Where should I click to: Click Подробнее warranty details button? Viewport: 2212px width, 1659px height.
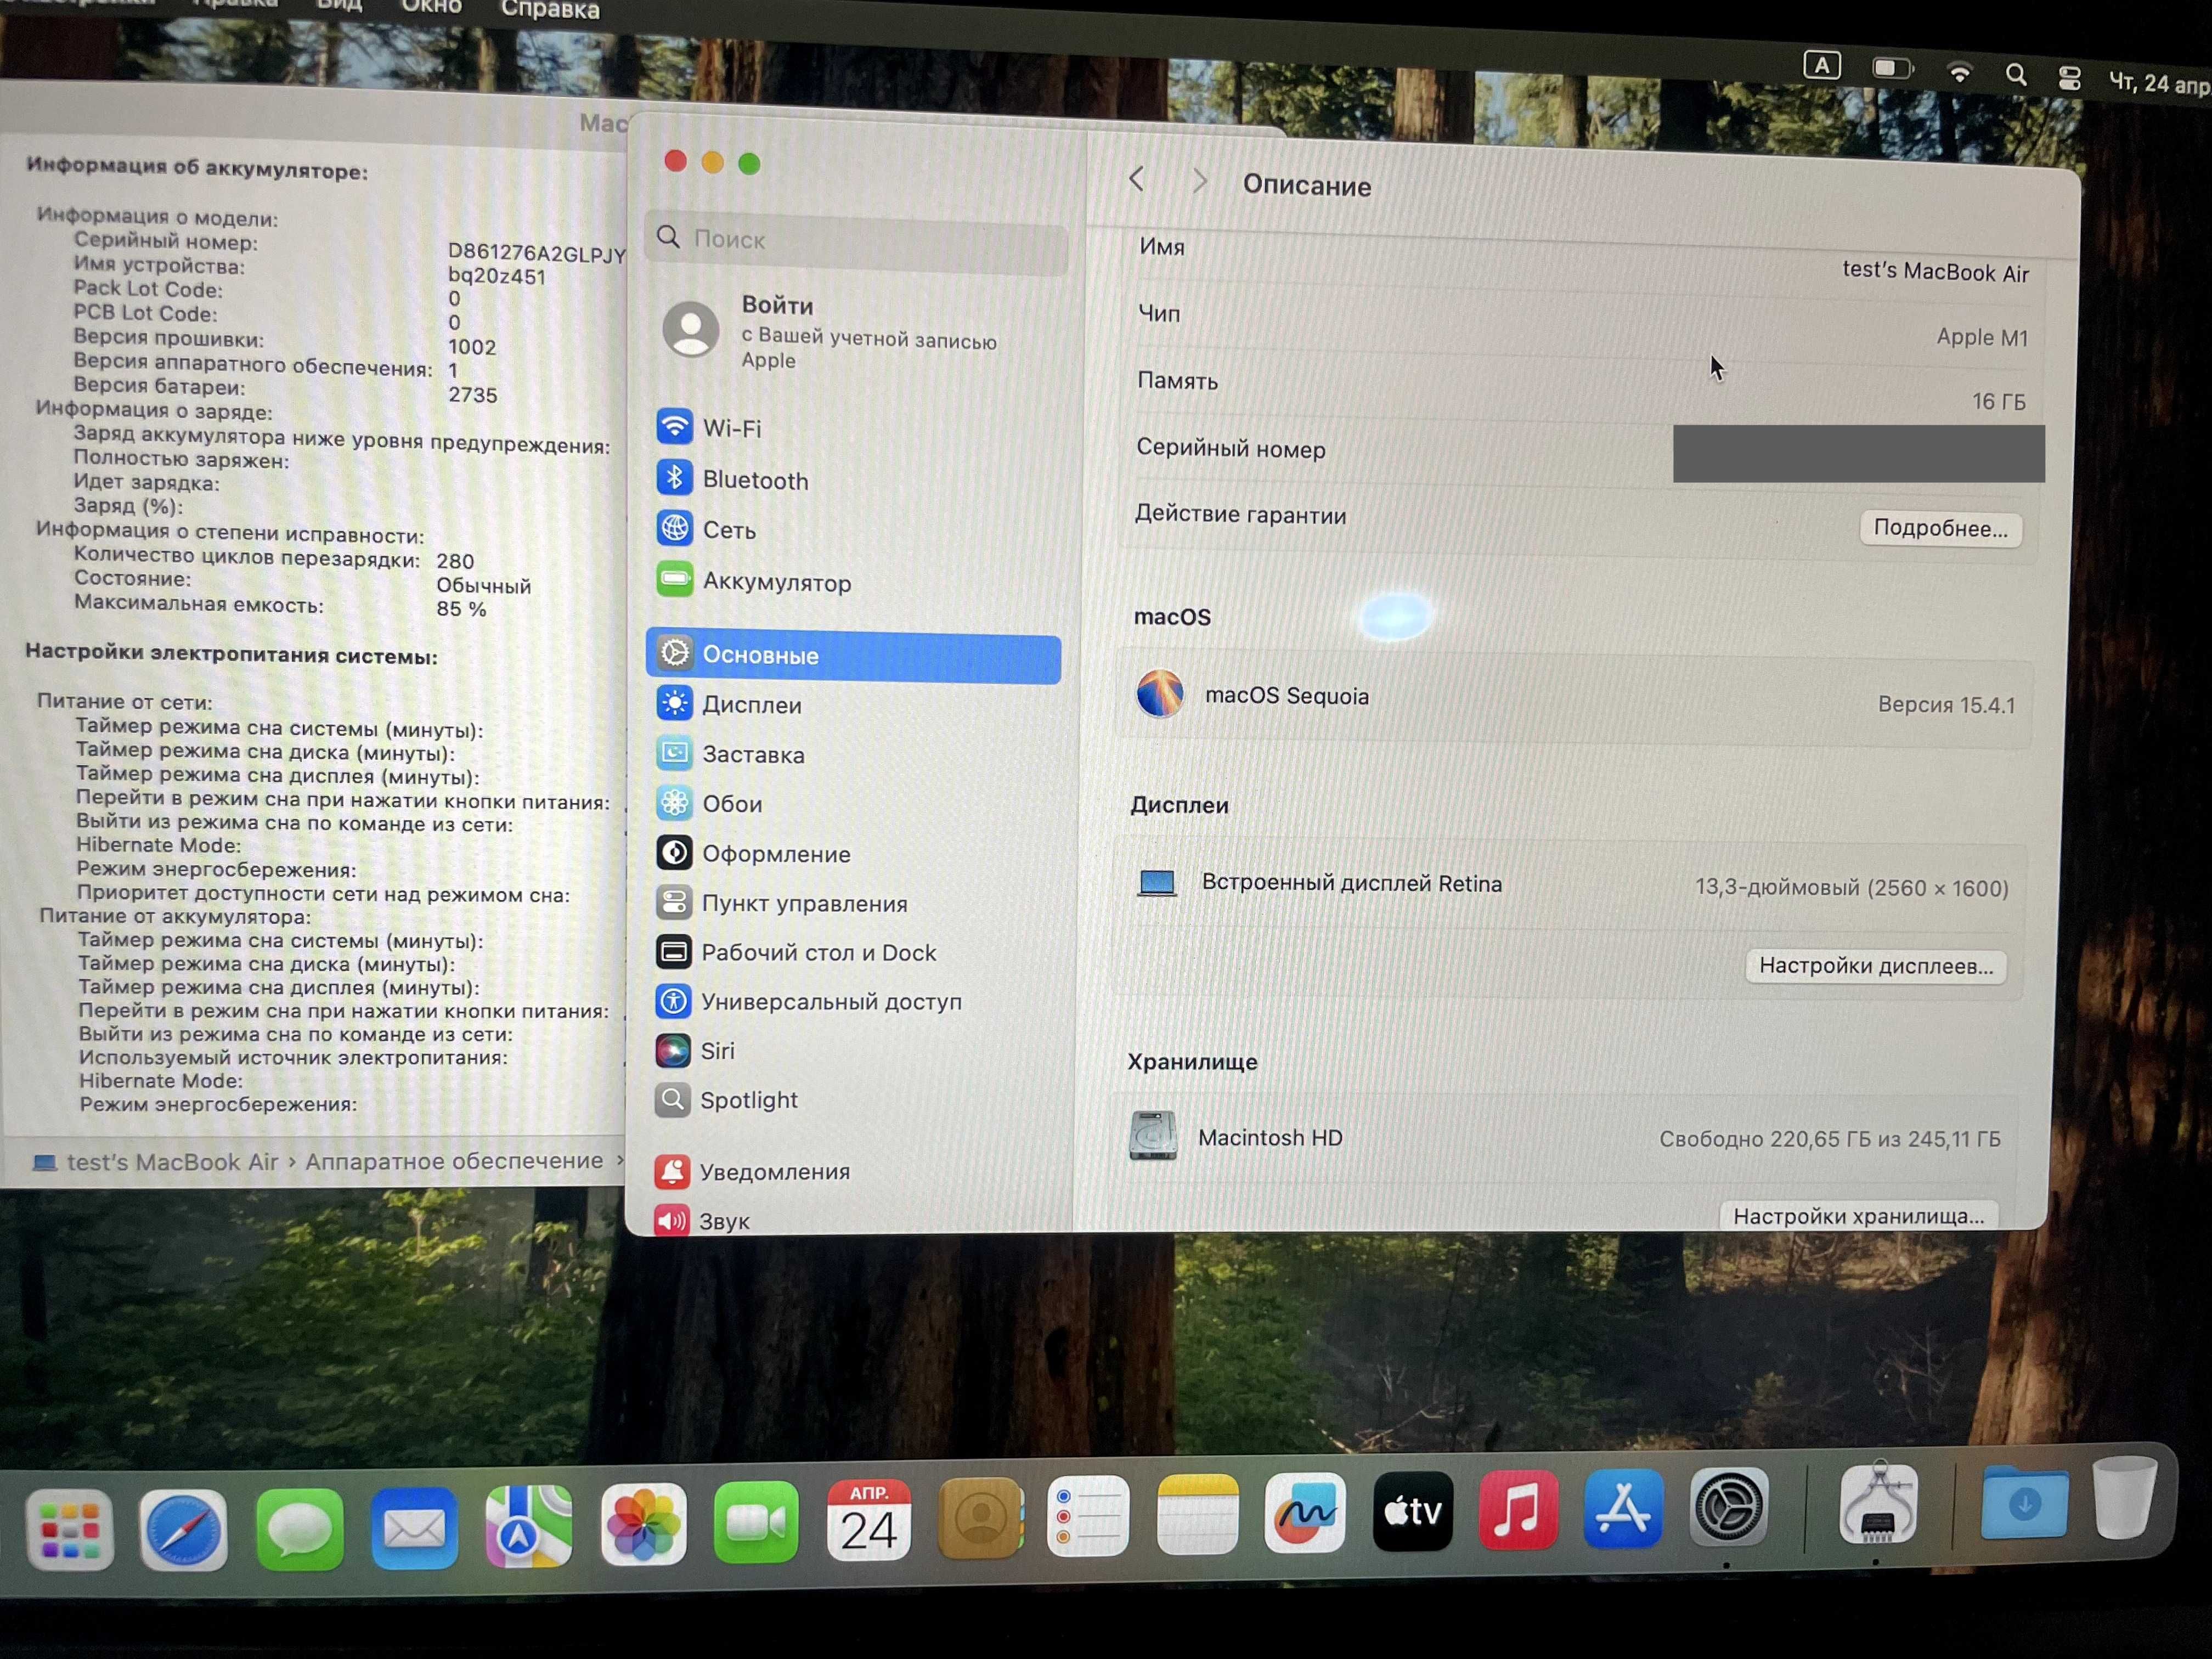click(x=1940, y=528)
